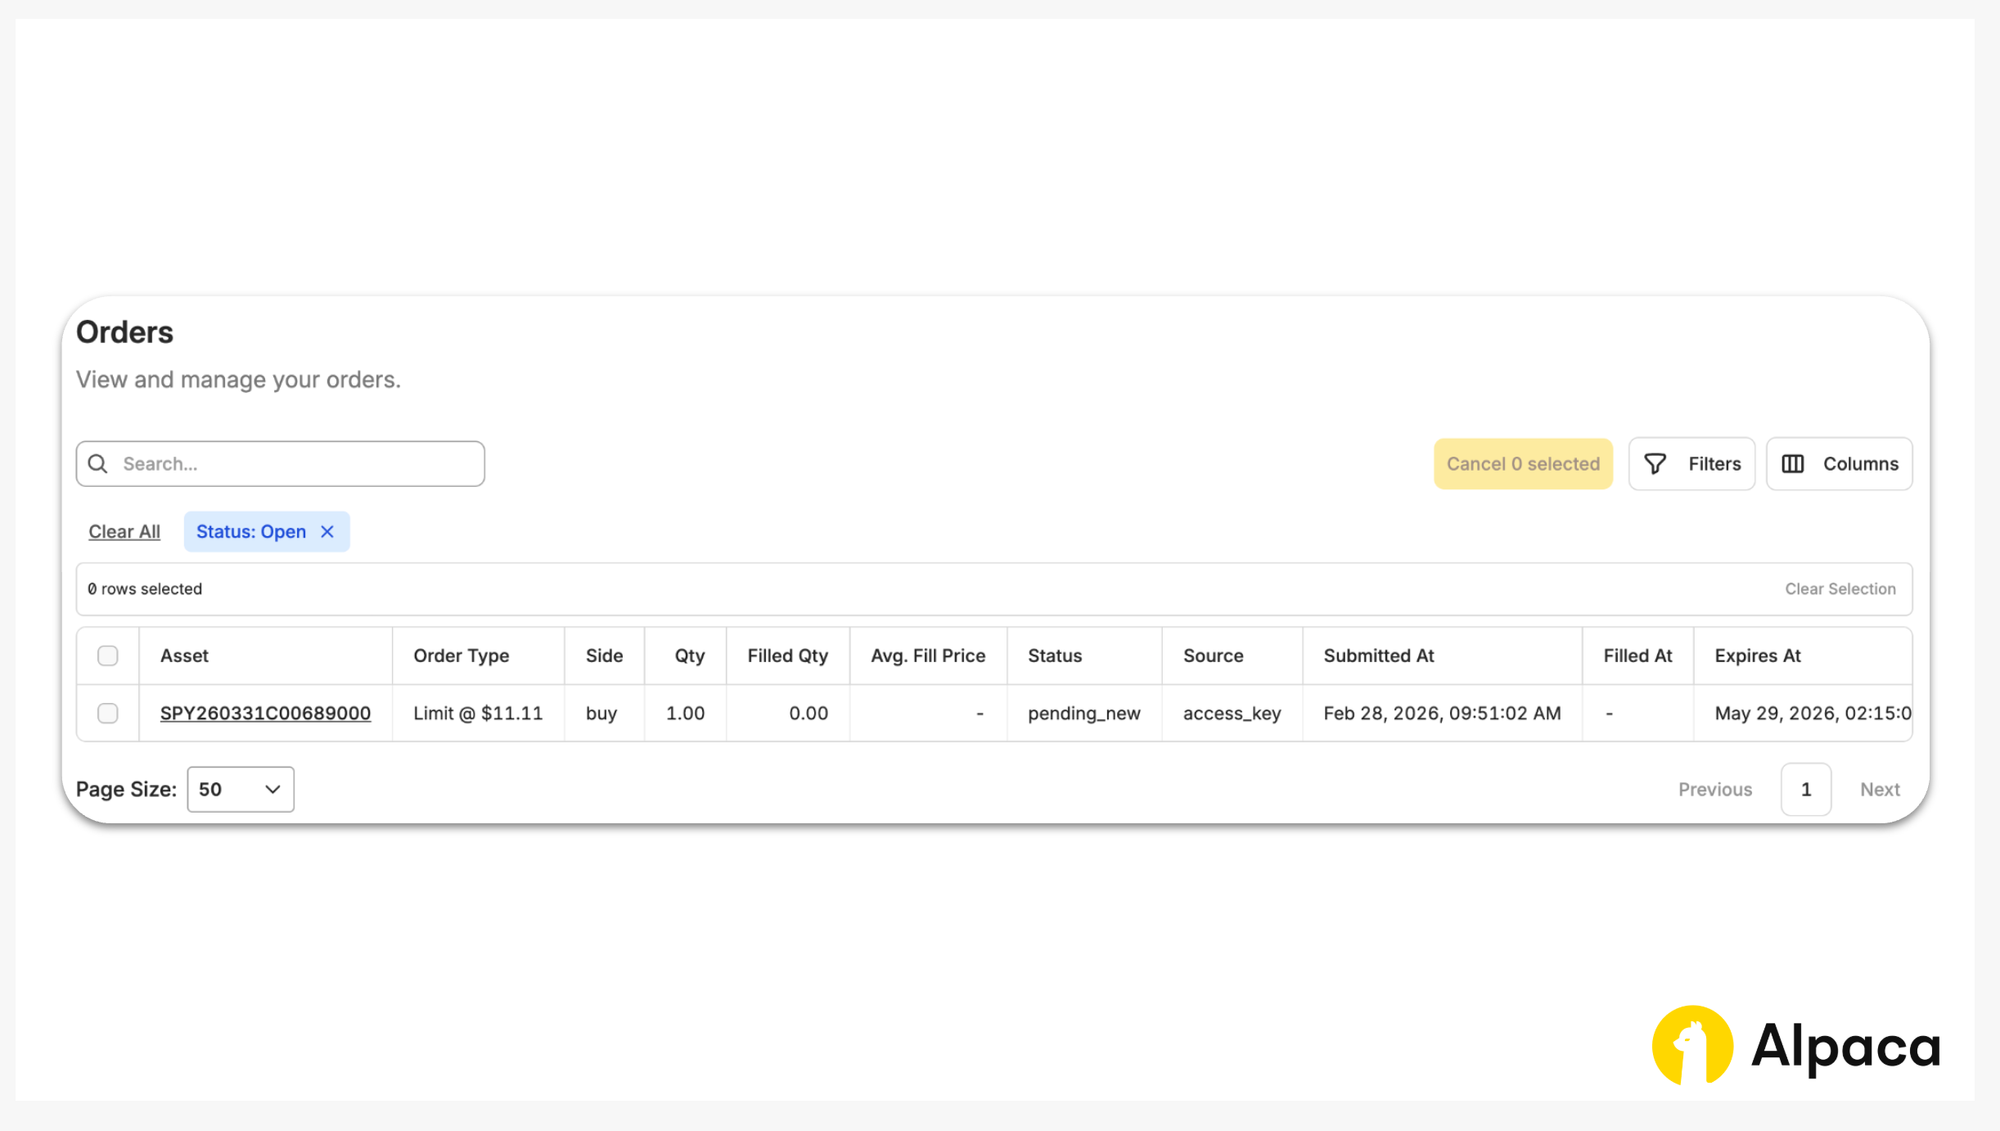Click the Previous page button
This screenshot has height=1131, width=2000.
[1715, 789]
